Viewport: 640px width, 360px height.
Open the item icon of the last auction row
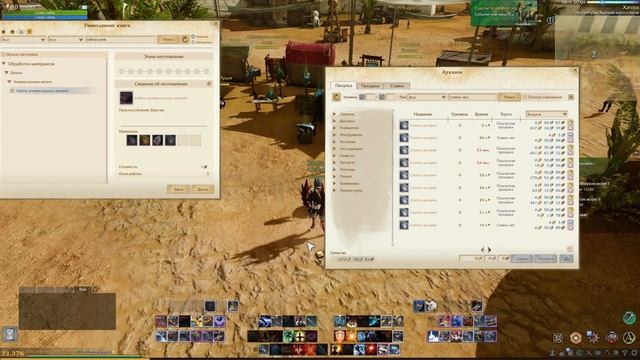(x=404, y=225)
